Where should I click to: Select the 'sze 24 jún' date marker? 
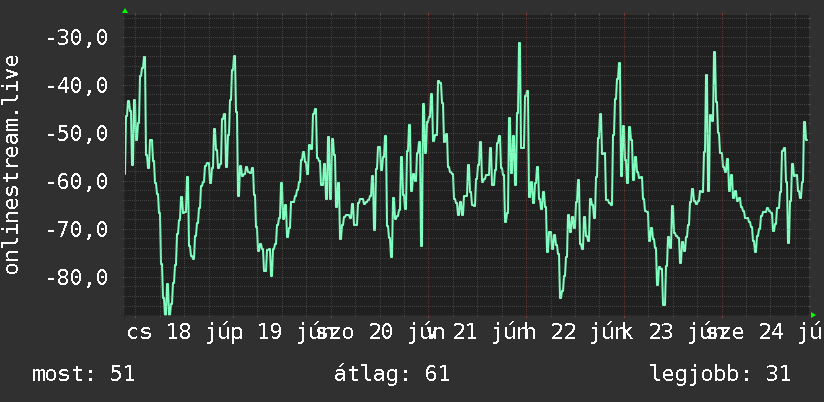[x=764, y=333]
